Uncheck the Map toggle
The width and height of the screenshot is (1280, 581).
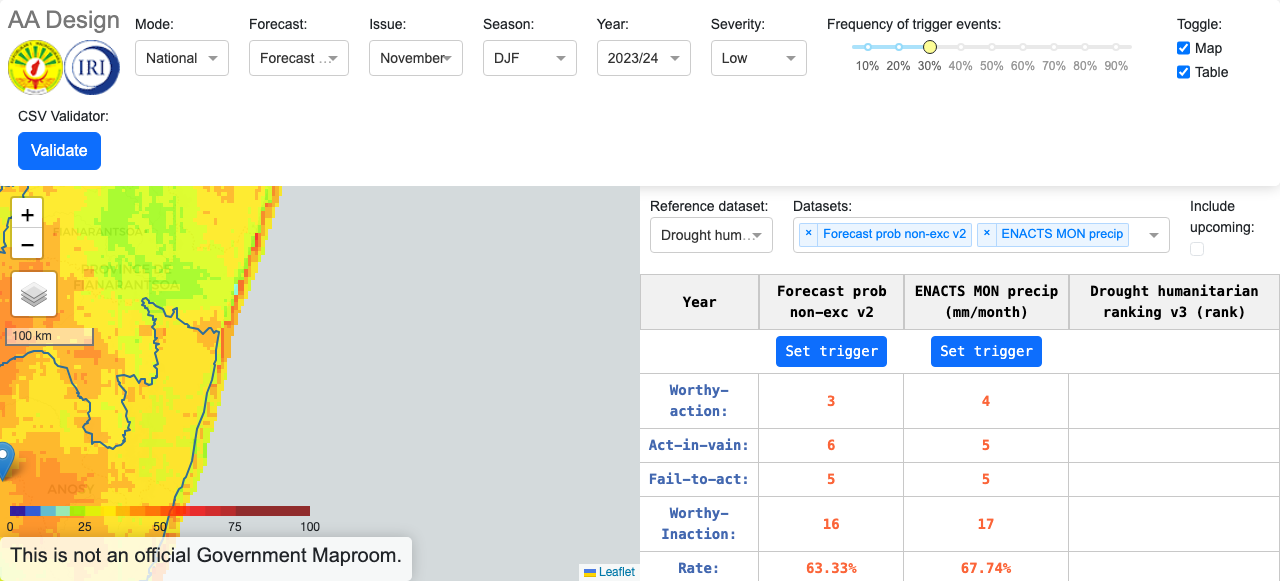pyautogui.click(x=1182, y=49)
